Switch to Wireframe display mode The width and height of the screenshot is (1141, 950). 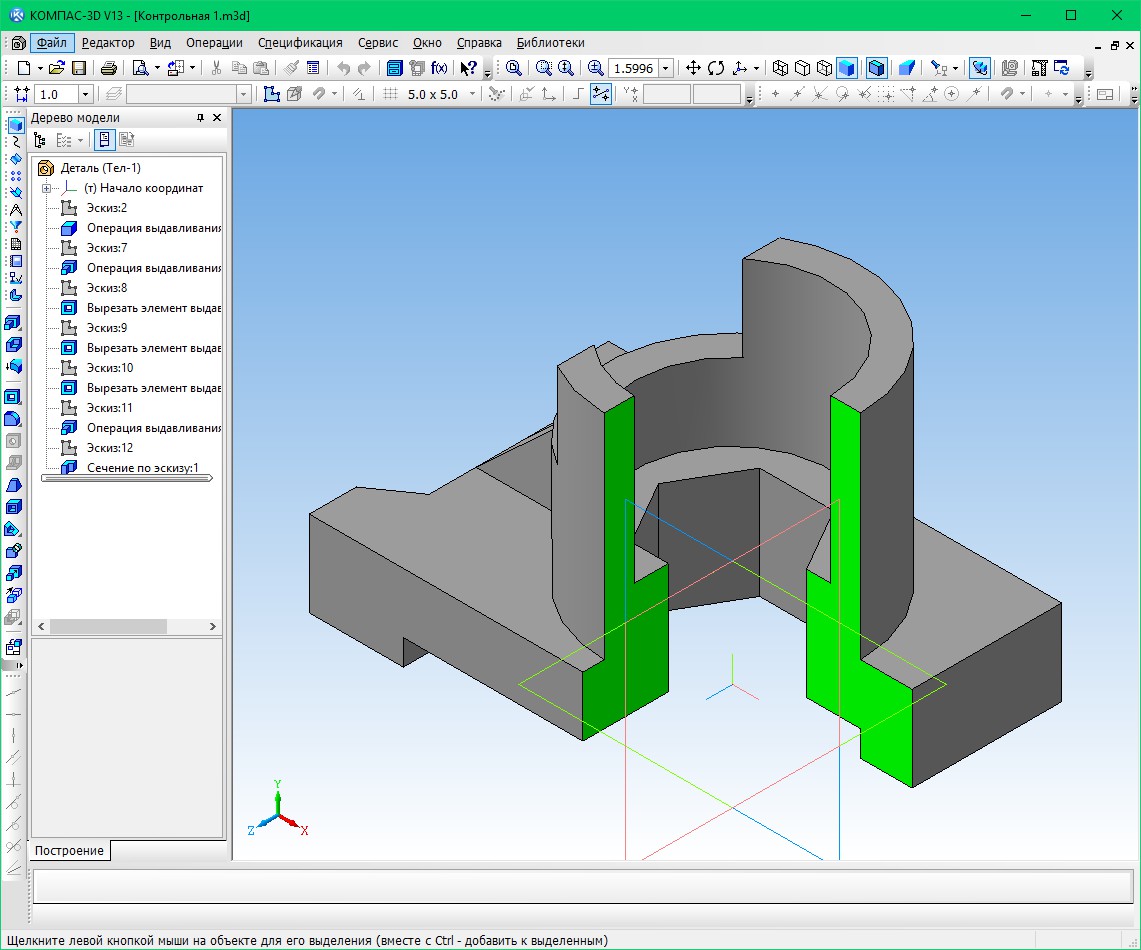tap(780, 68)
